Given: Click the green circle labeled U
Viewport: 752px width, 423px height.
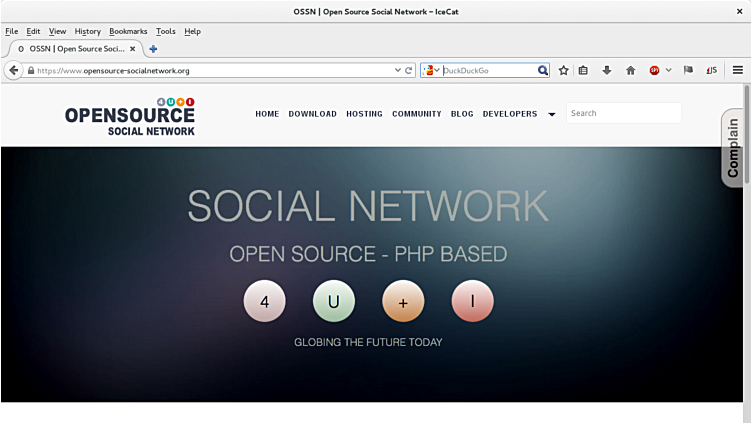Looking at the screenshot, I should click(x=334, y=301).
